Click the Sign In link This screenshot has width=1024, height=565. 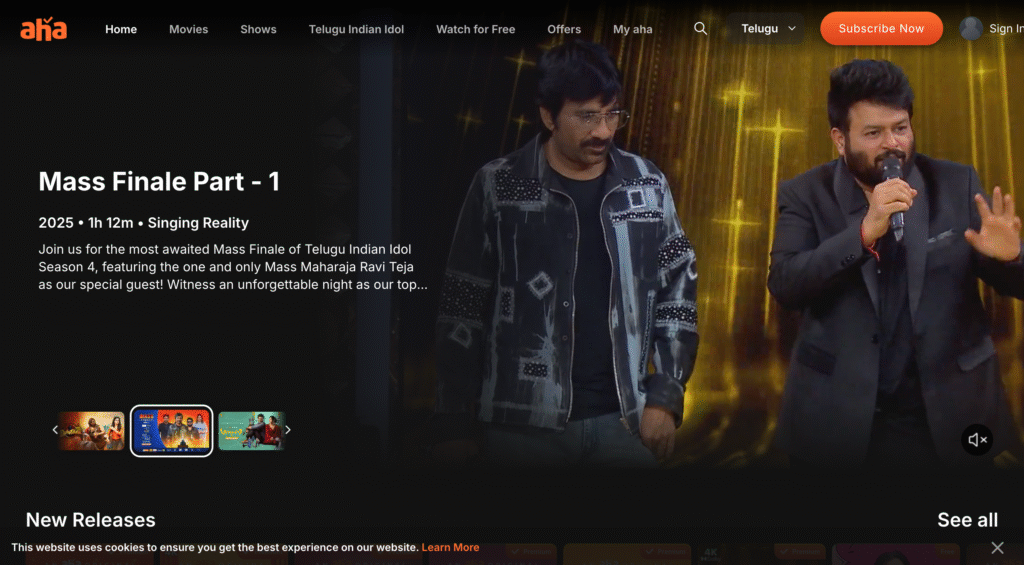coord(1006,29)
